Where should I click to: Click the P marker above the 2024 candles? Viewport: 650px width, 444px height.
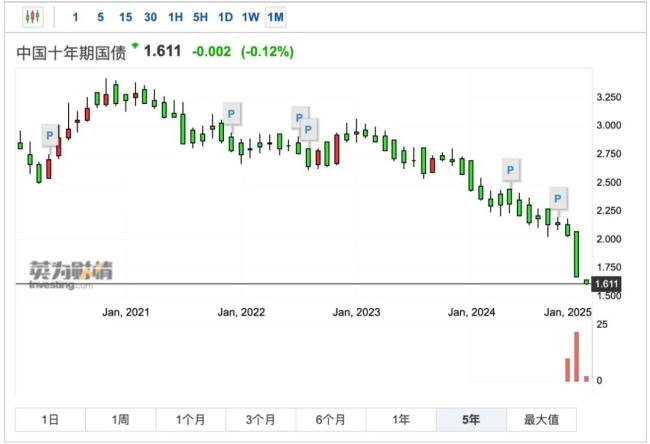[510, 170]
